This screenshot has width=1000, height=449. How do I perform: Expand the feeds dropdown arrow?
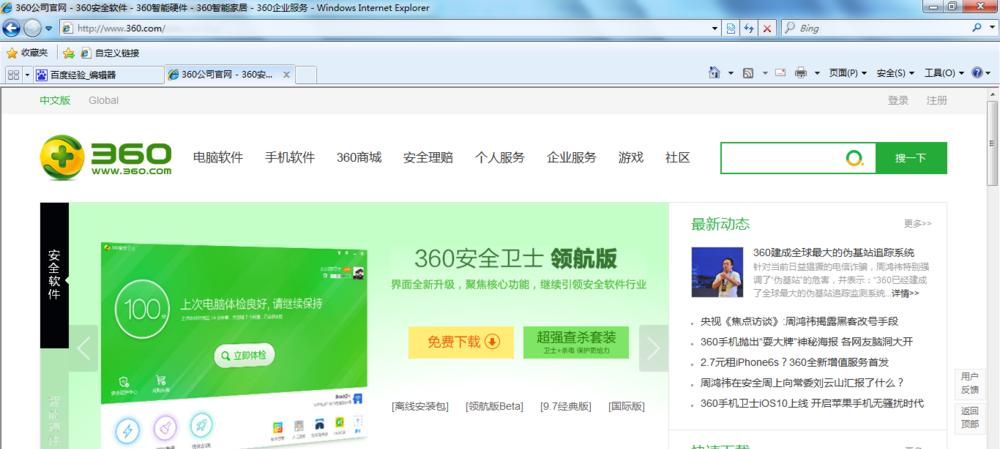click(x=765, y=73)
